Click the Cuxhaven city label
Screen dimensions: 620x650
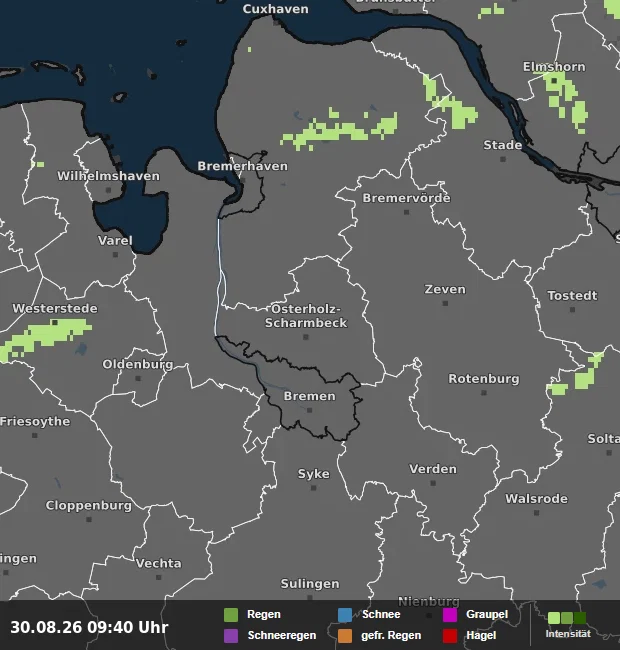276,9
